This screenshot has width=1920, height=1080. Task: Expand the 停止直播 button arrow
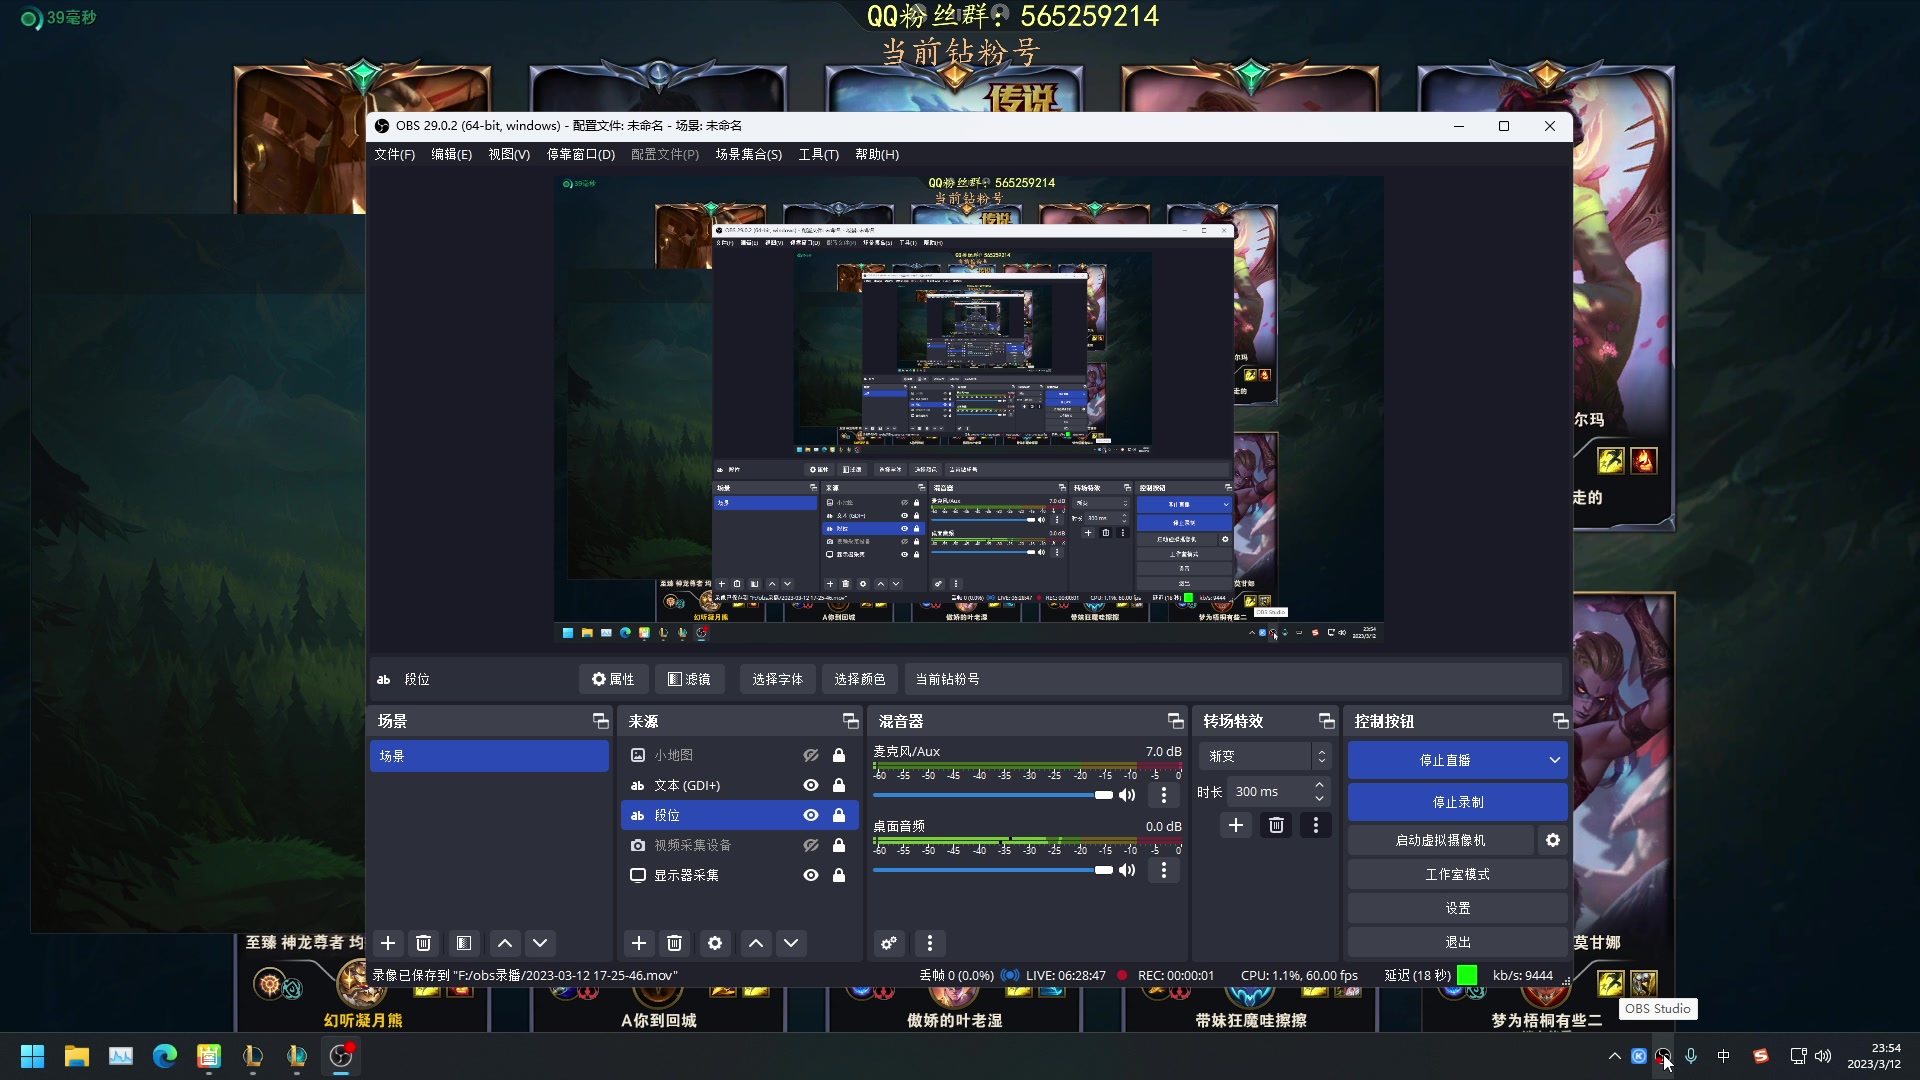click(x=1555, y=760)
